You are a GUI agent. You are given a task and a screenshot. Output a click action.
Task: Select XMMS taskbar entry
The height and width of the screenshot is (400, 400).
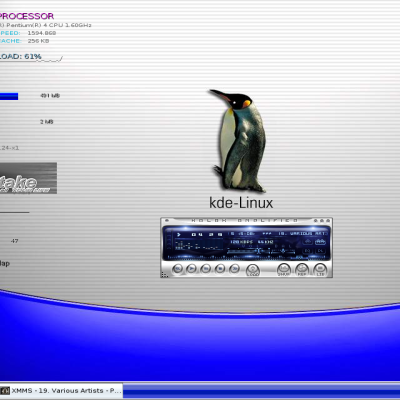[x=61, y=391]
